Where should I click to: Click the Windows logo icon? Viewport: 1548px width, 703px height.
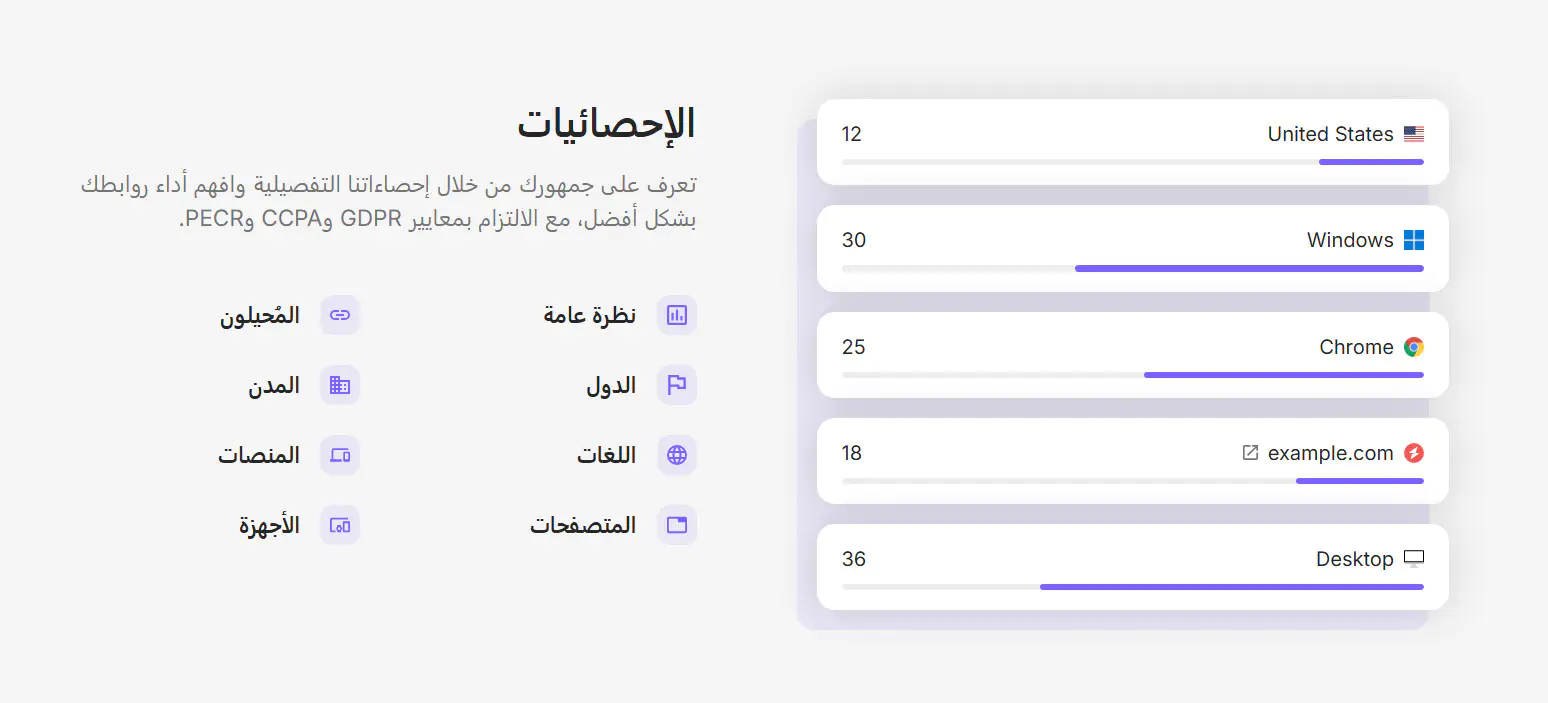(1413, 240)
